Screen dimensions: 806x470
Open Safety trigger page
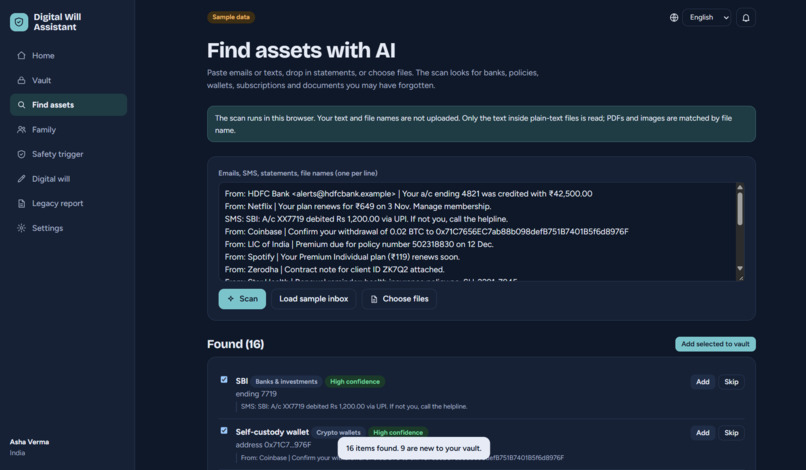68,154
